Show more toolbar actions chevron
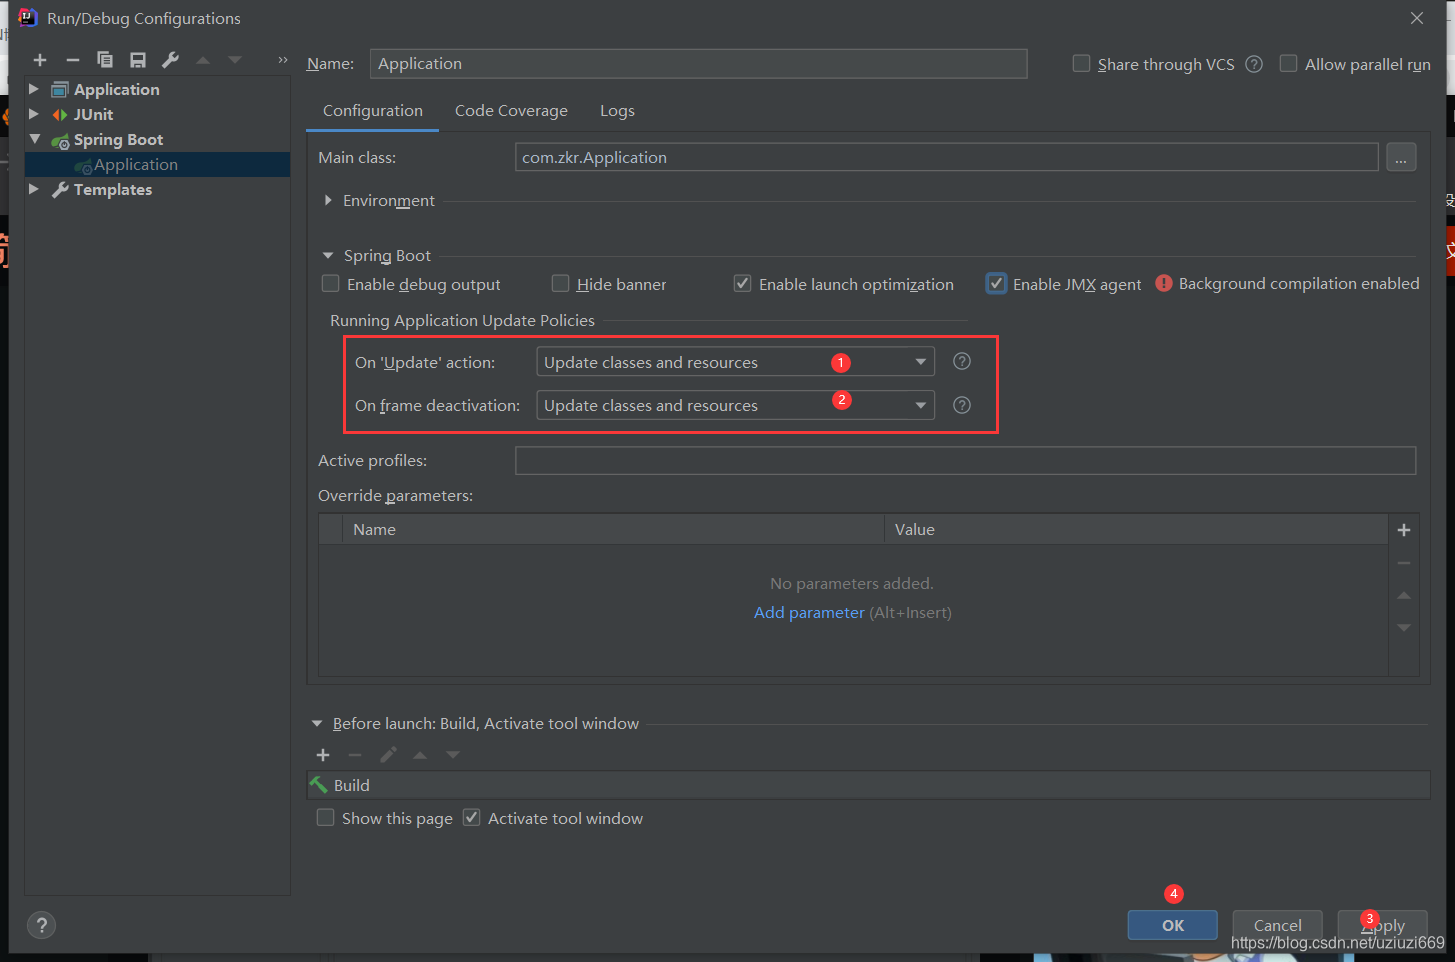This screenshot has height=962, width=1455. pos(282,60)
